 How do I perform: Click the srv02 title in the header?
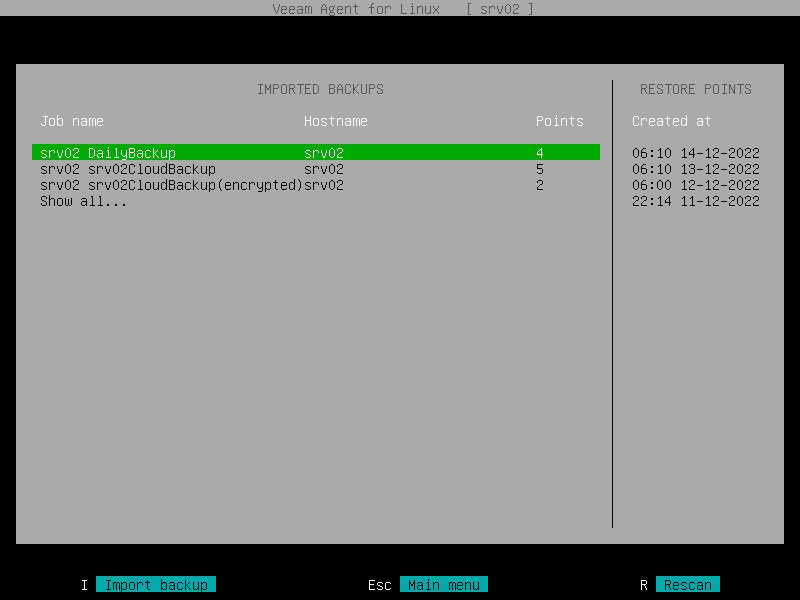point(502,9)
